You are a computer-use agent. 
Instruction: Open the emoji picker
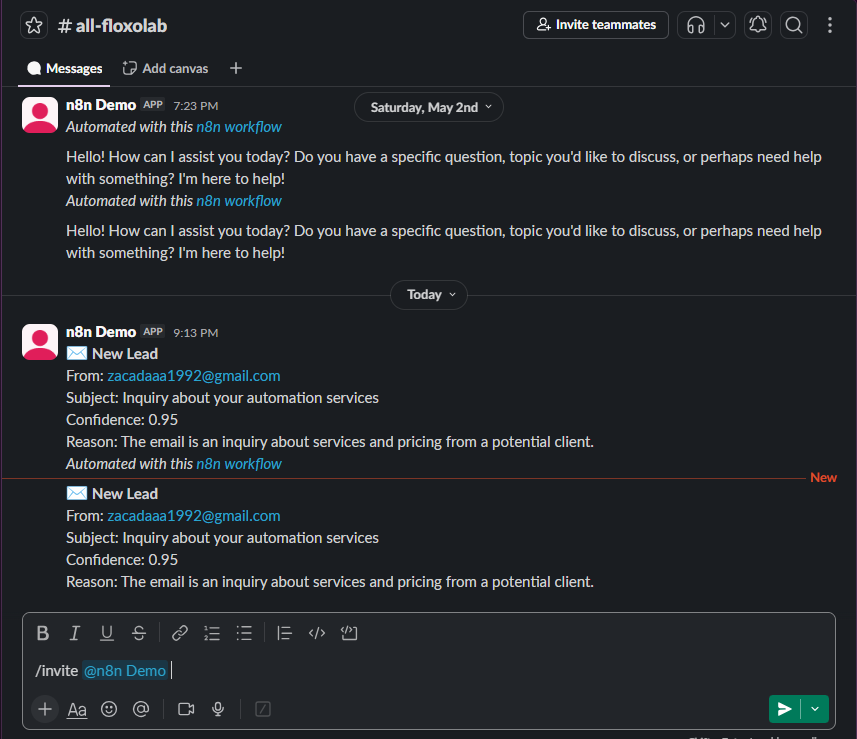pyautogui.click(x=109, y=709)
